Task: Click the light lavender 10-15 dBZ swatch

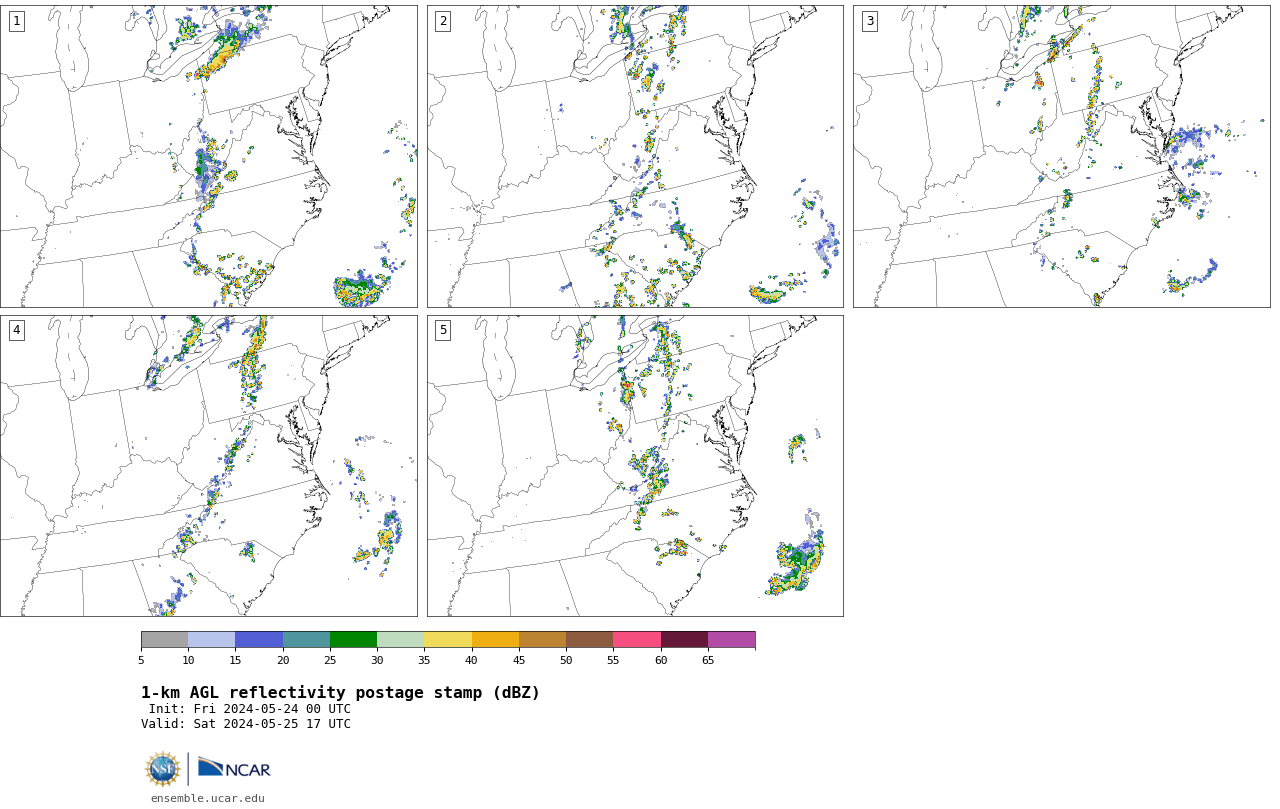Action: (211, 640)
